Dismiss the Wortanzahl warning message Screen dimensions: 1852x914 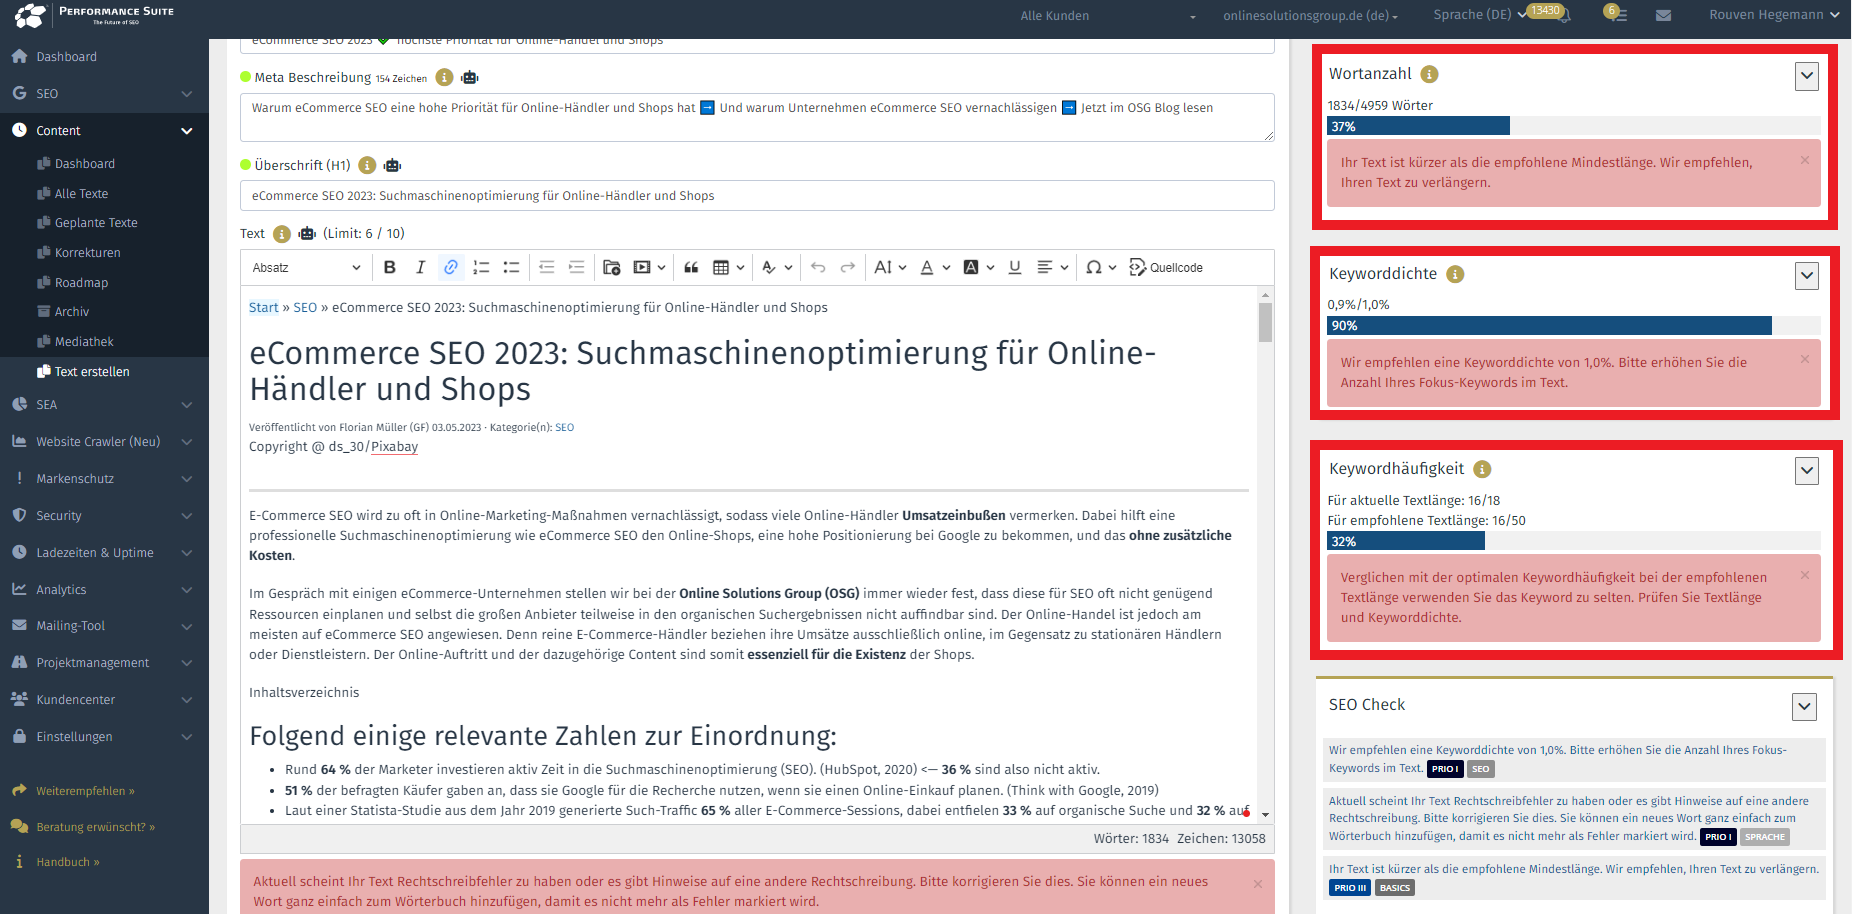click(1805, 160)
